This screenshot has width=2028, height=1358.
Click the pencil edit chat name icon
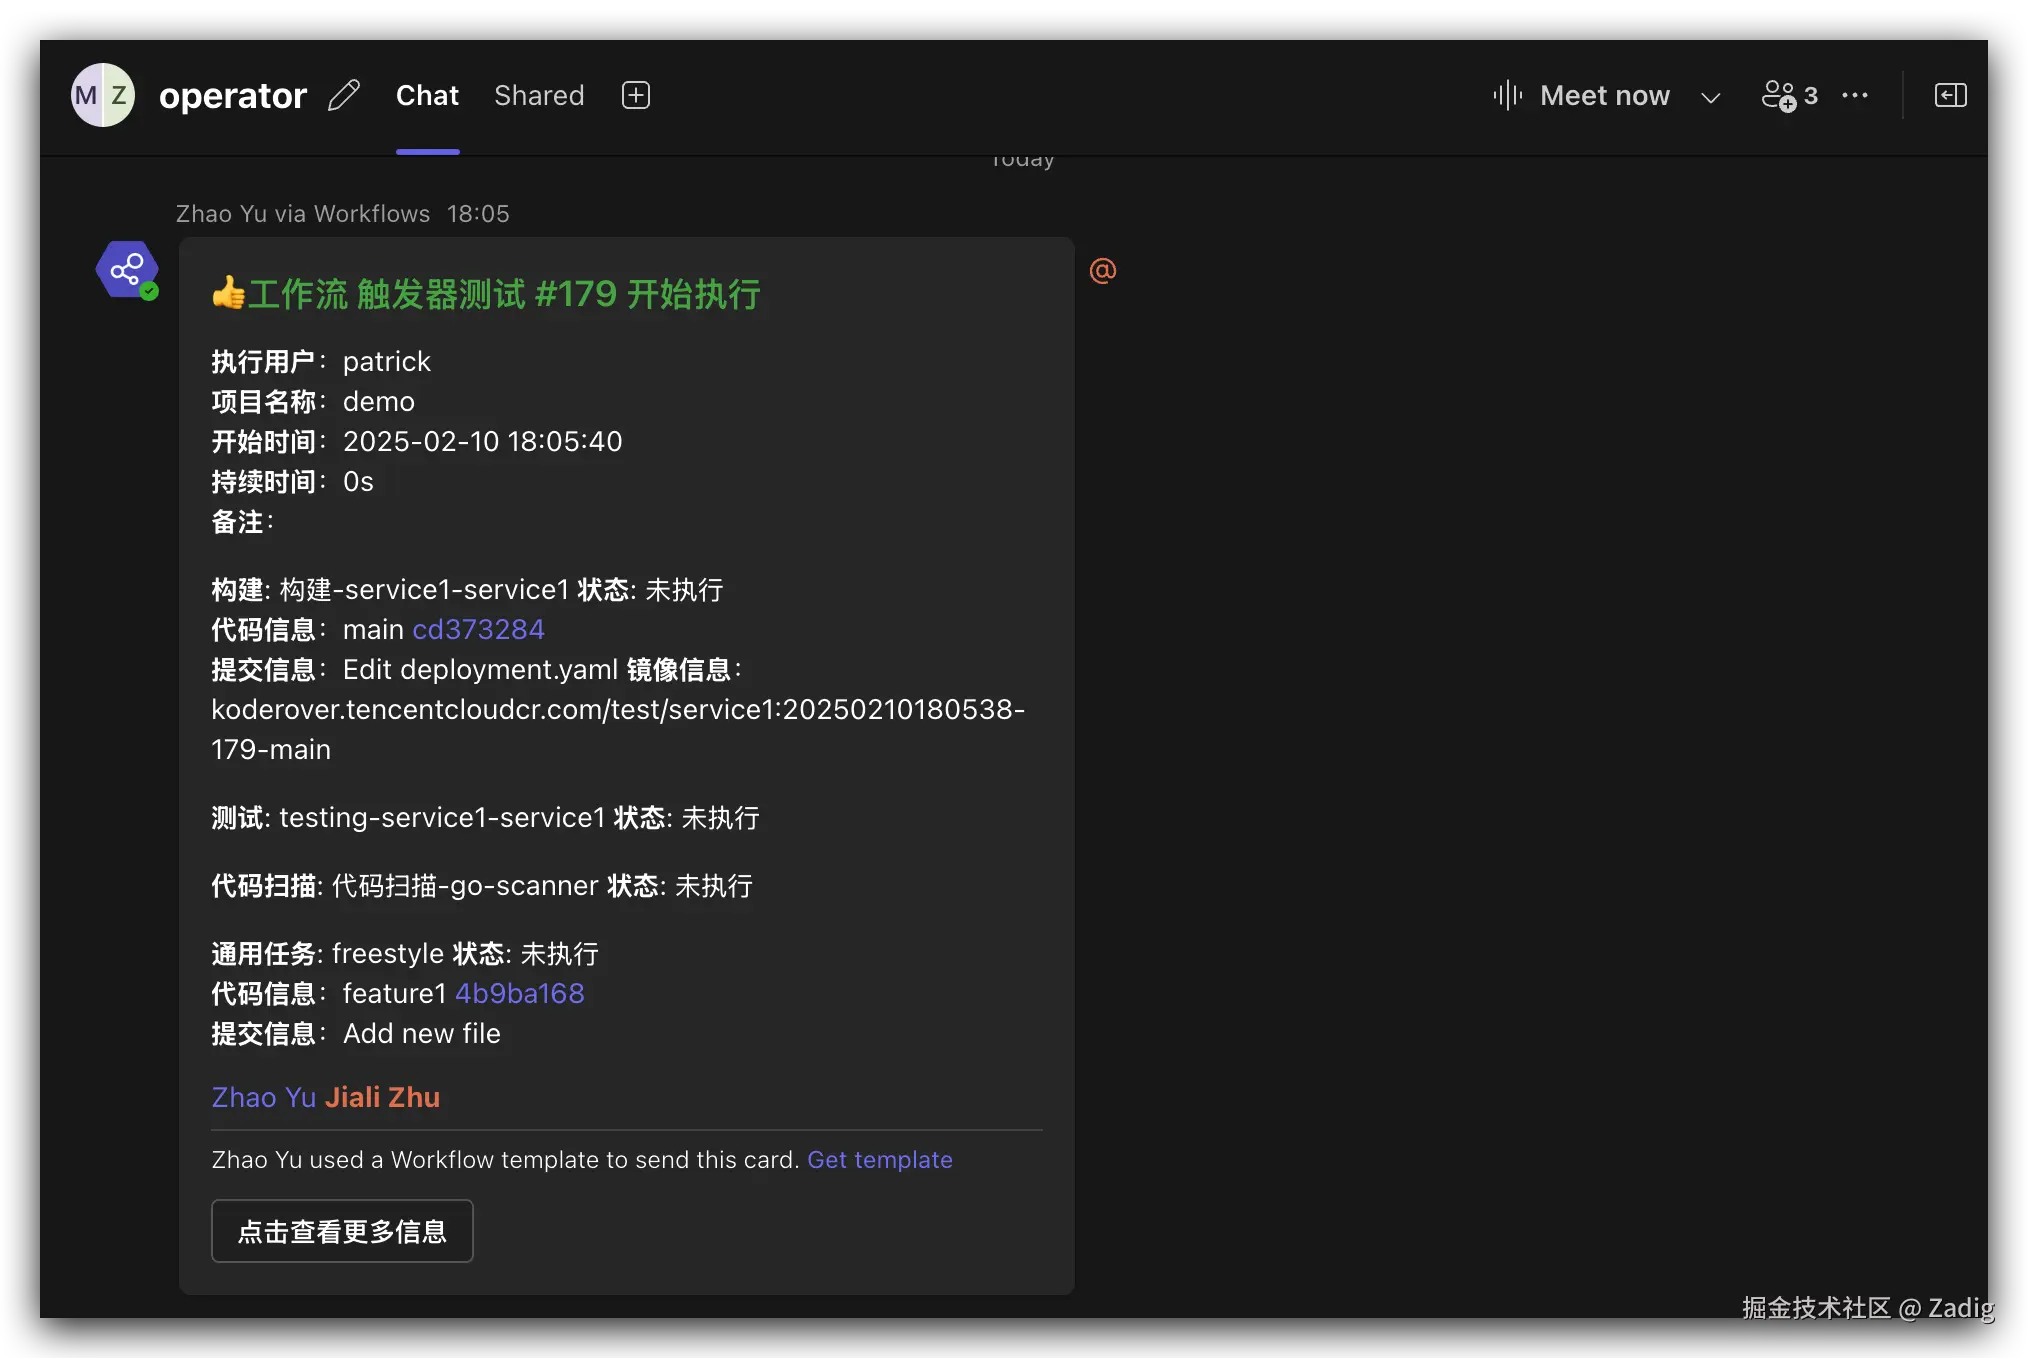[343, 96]
